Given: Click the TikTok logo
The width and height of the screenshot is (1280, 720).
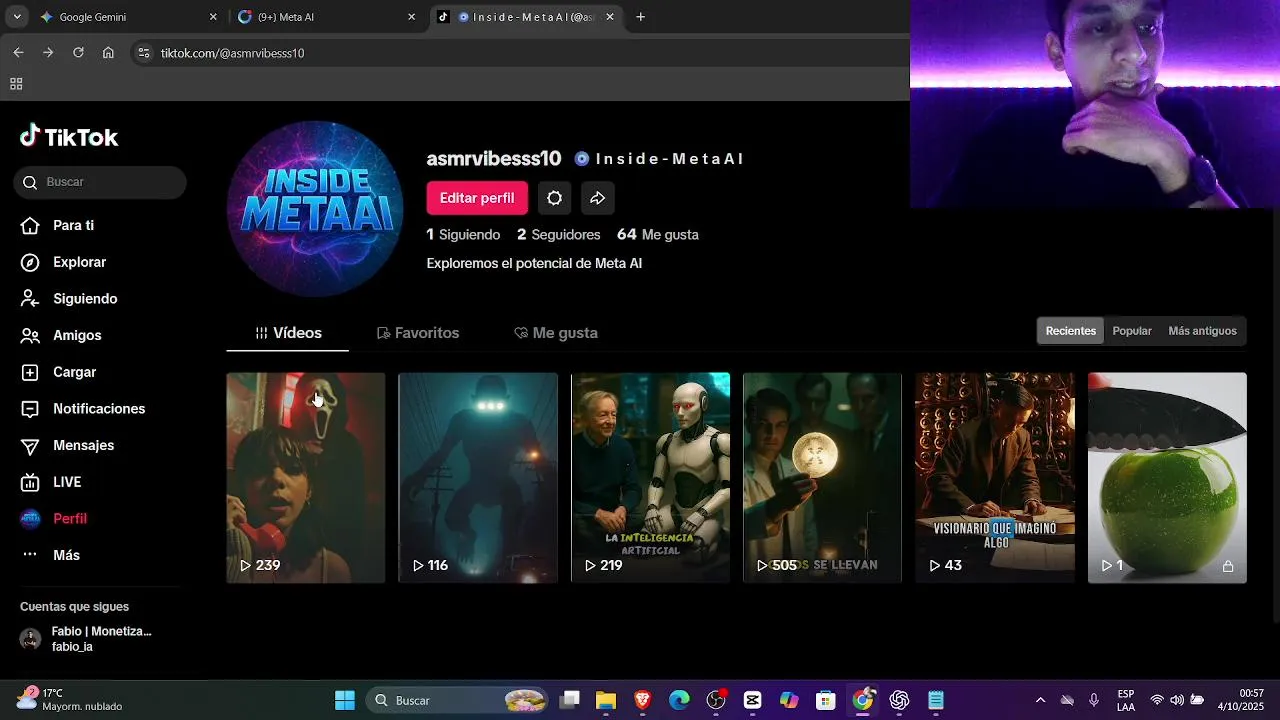Looking at the screenshot, I should (x=69, y=137).
